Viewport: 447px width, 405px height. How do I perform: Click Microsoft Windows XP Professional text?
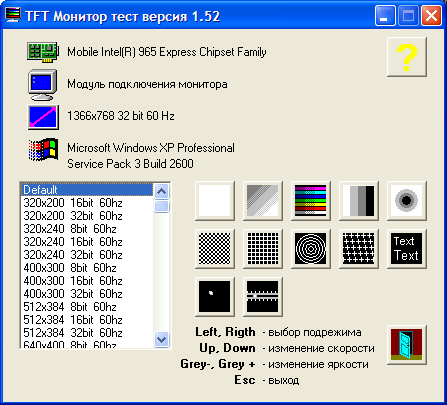click(151, 148)
